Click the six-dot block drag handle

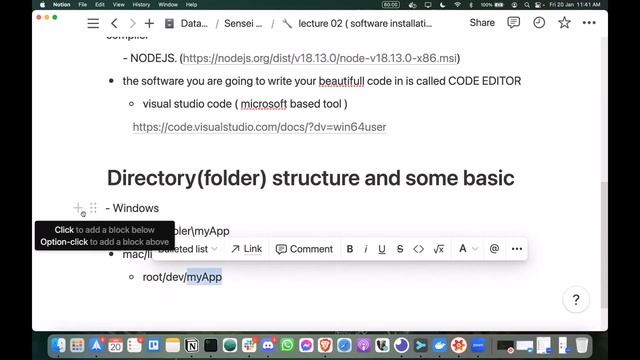(93, 208)
